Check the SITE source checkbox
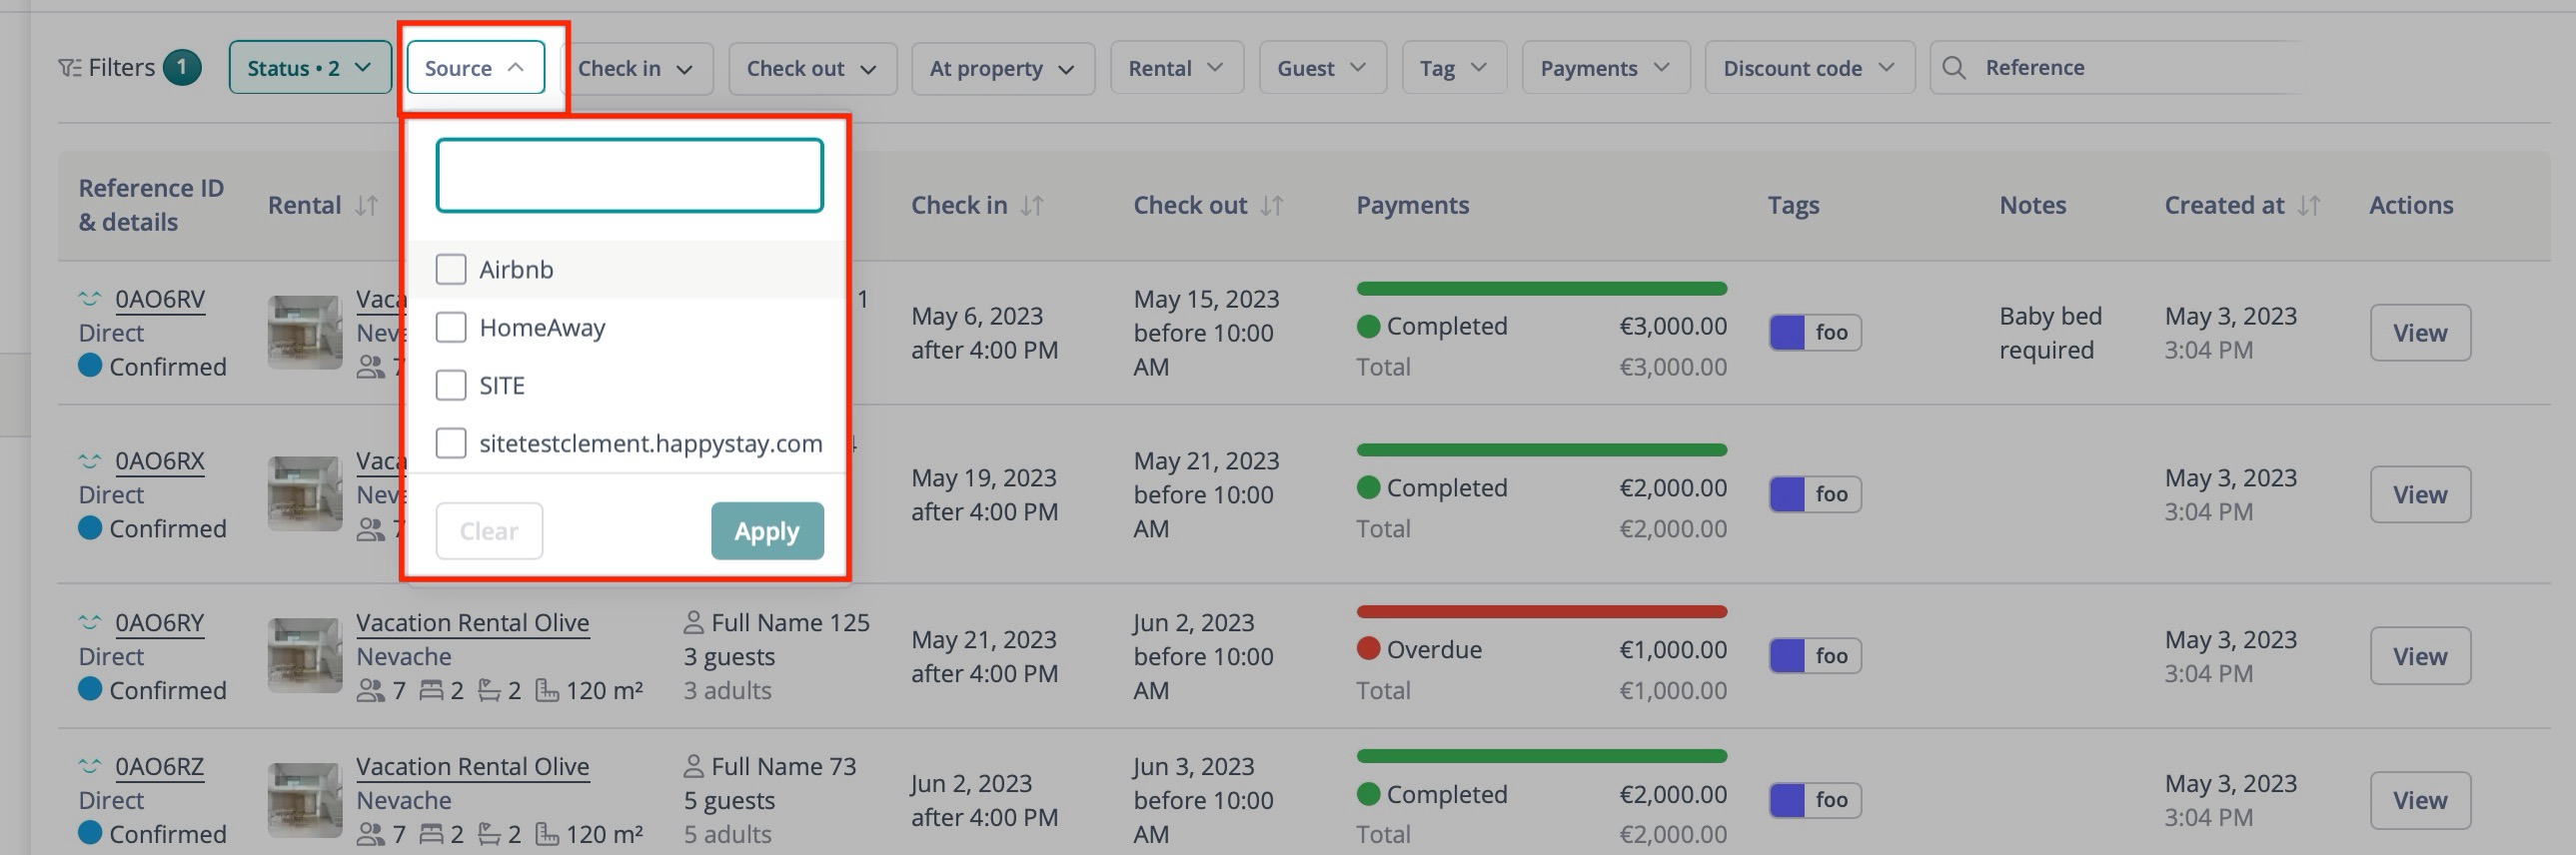The width and height of the screenshot is (2576, 855). (451, 385)
